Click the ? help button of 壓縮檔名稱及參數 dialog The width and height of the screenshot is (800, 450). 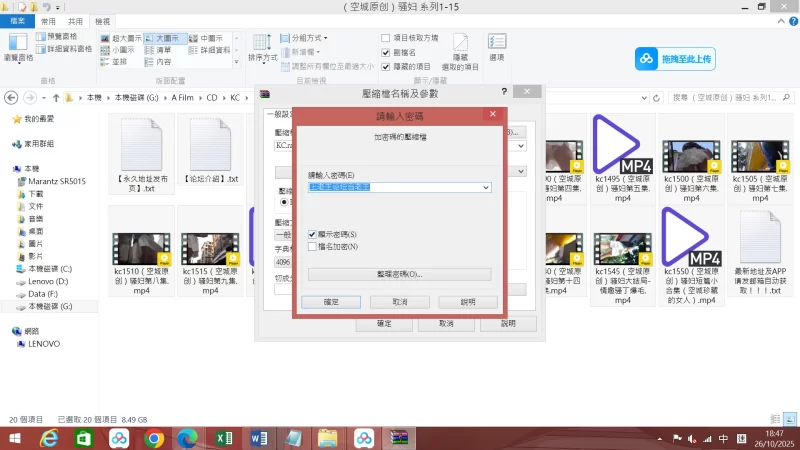click(504, 91)
